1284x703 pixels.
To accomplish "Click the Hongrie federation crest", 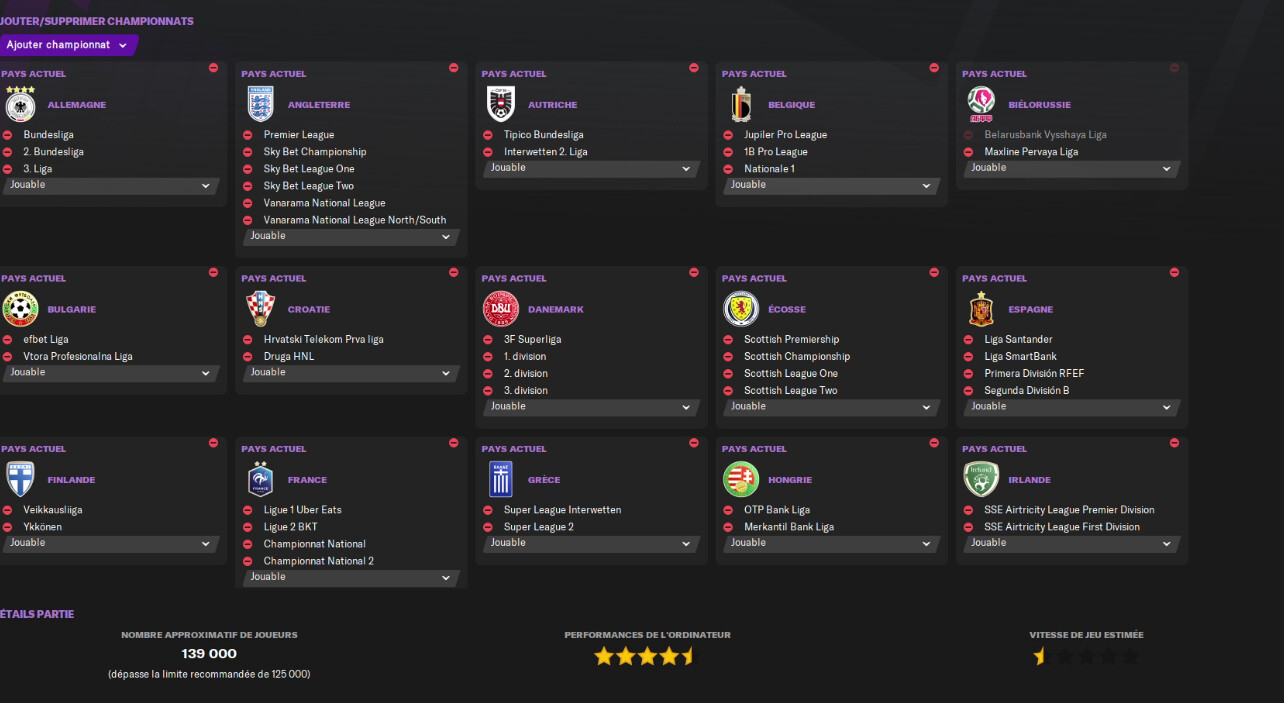I will click(741, 479).
